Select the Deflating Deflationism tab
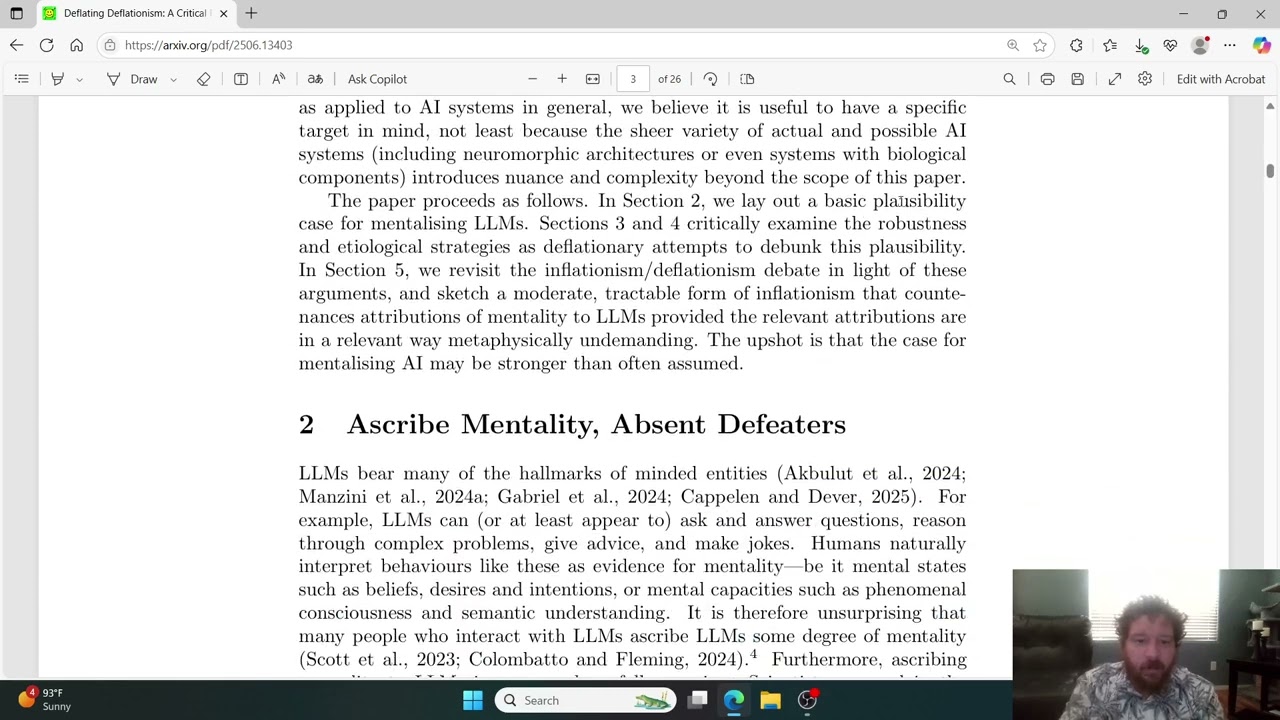 pos(135,13)
